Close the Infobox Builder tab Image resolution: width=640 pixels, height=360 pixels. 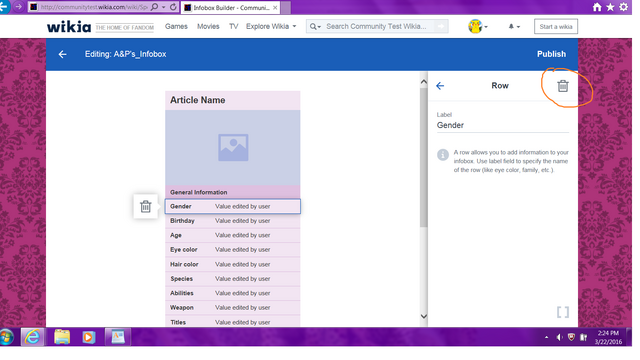275,7
